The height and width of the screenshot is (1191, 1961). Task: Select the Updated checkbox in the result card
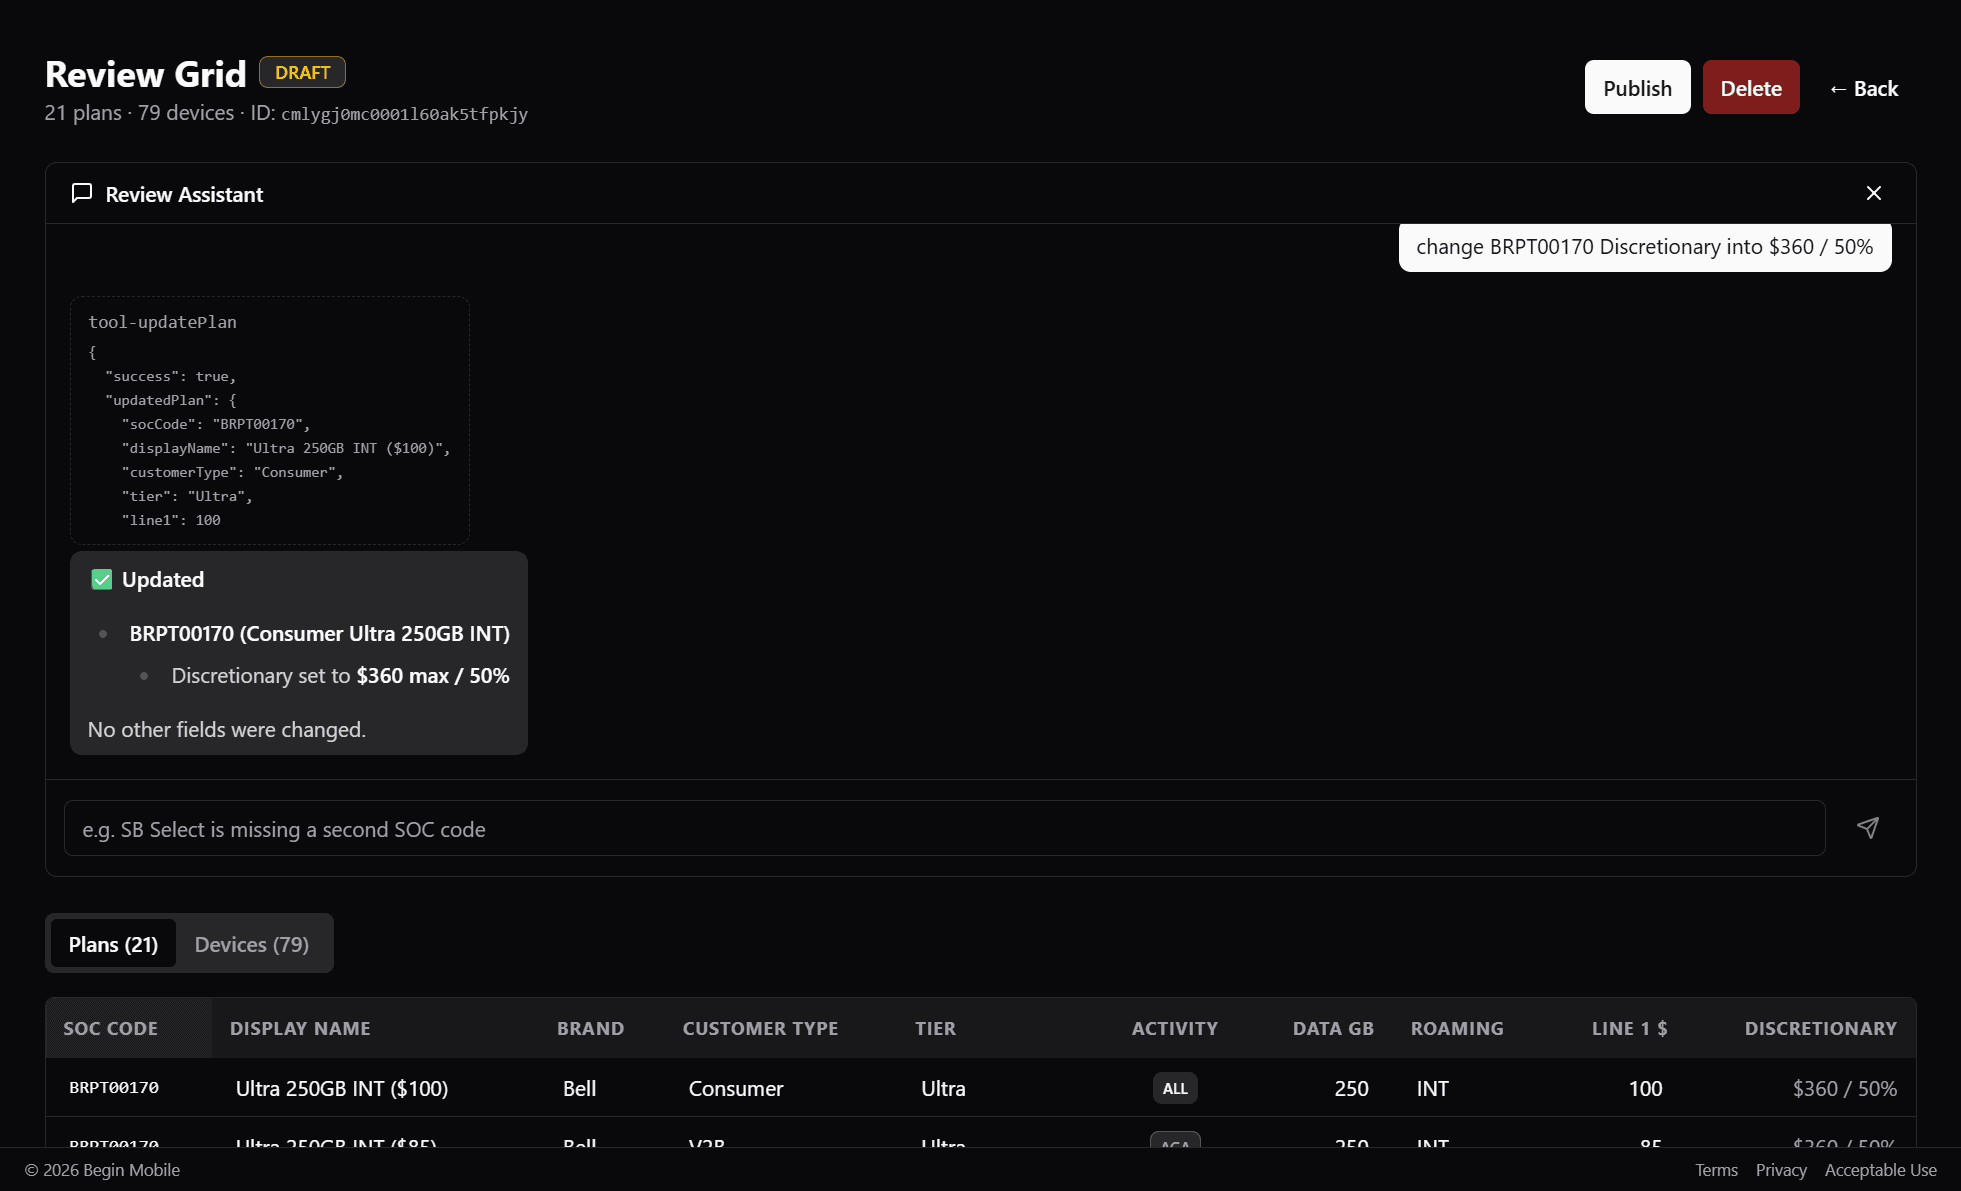coord(101,579)
